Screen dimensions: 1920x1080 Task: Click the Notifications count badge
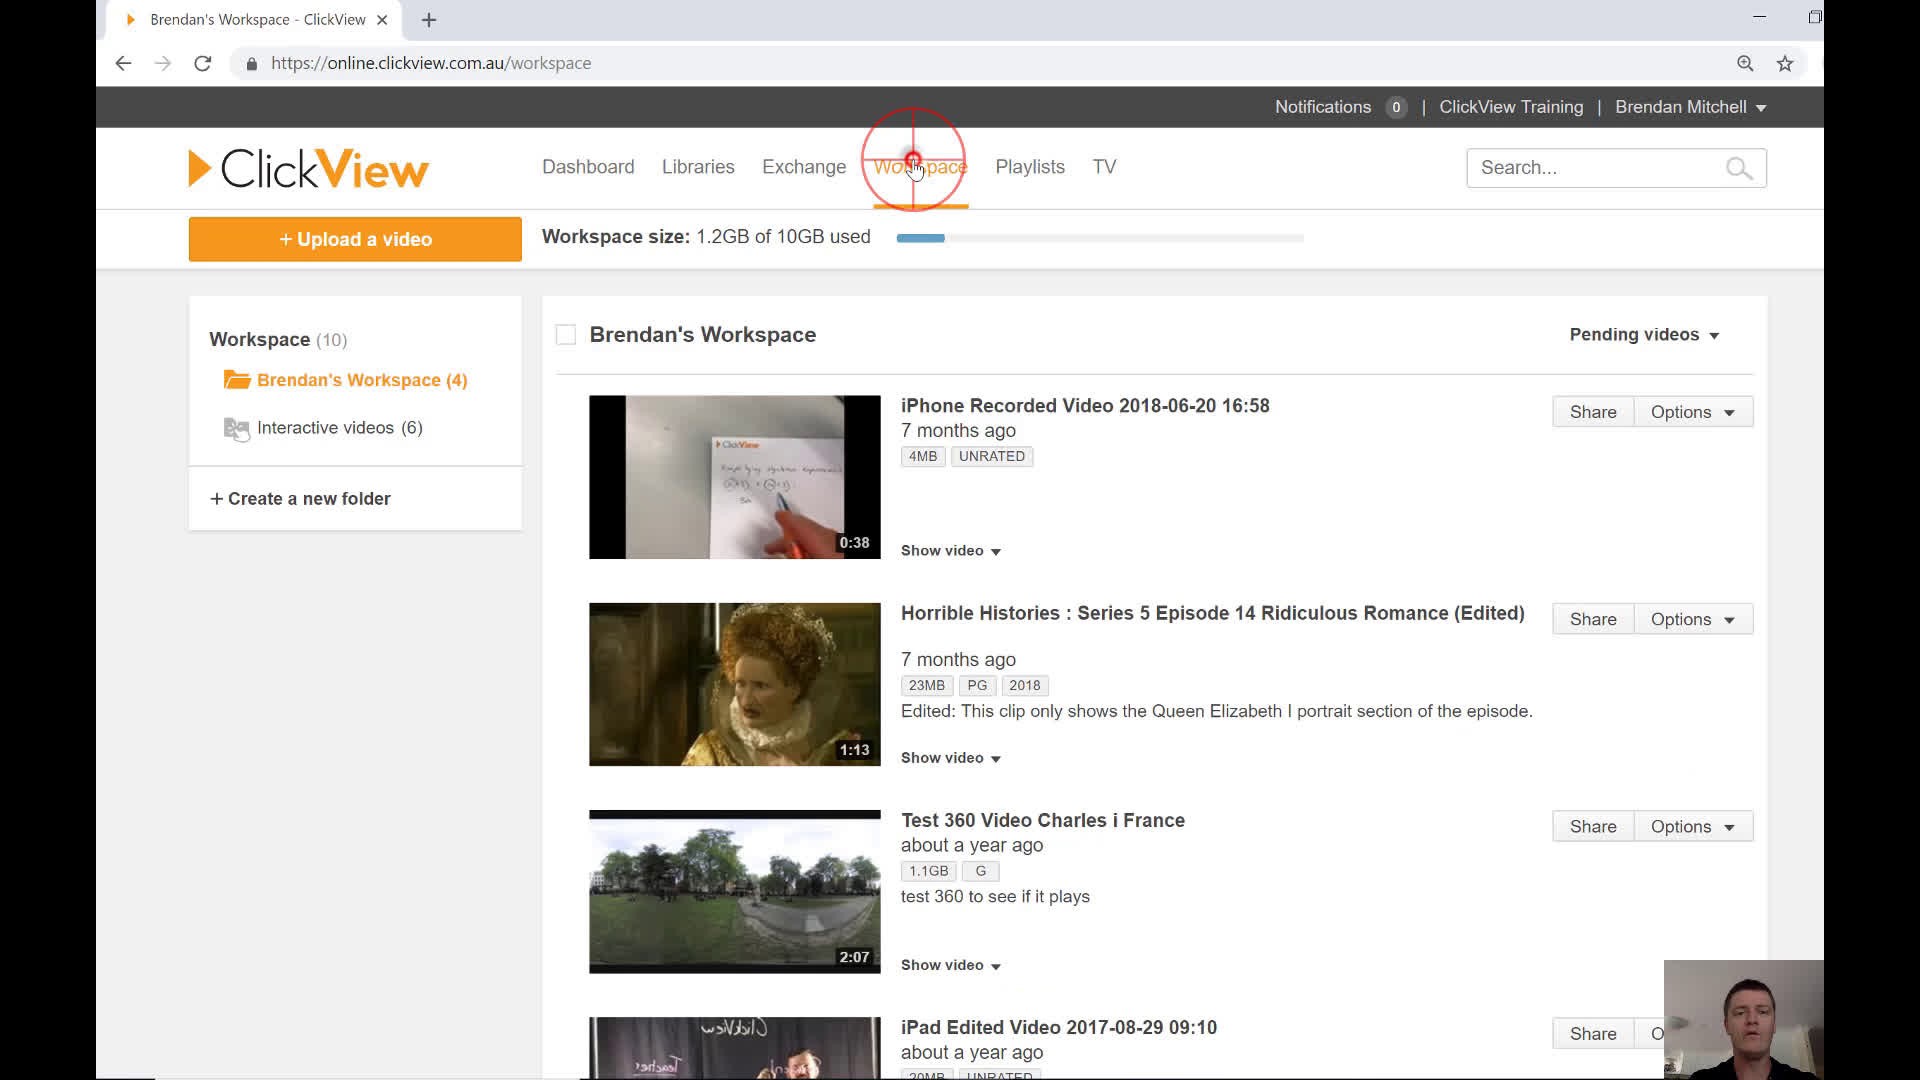click(x=1396, y=107)
